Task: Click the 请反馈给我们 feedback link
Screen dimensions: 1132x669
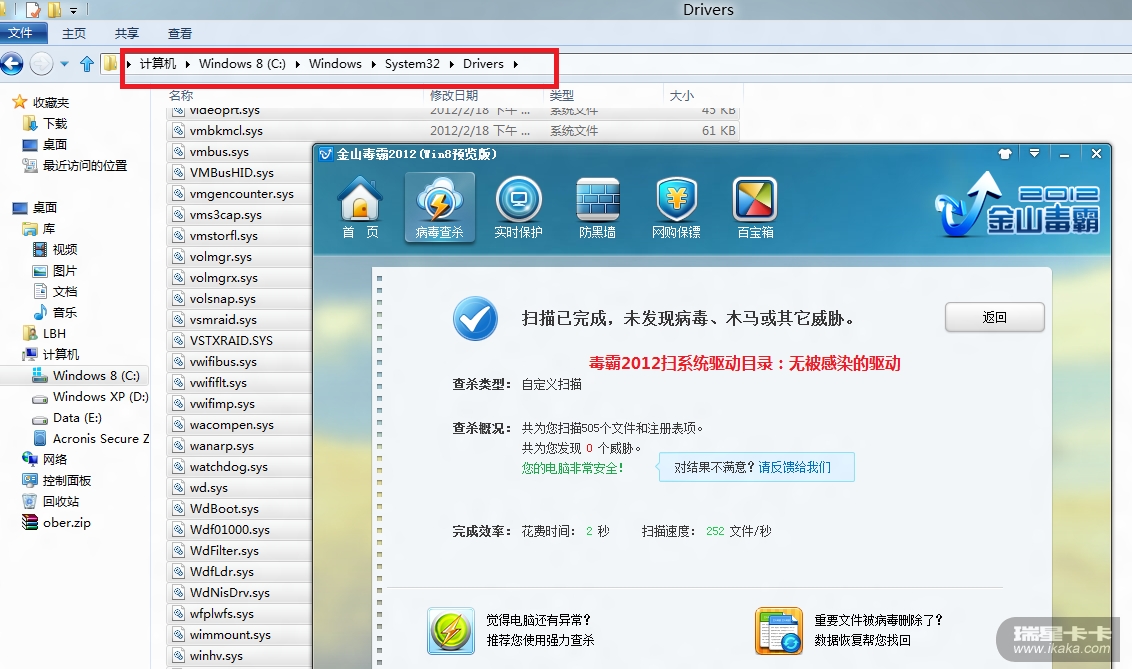Action: [x=794, y=467]
